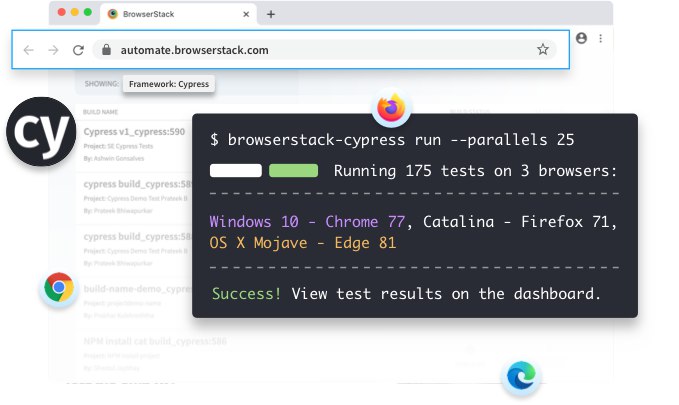
Task: Click the Microsoft Edge browser icon
Action: [x=521, y=376]
